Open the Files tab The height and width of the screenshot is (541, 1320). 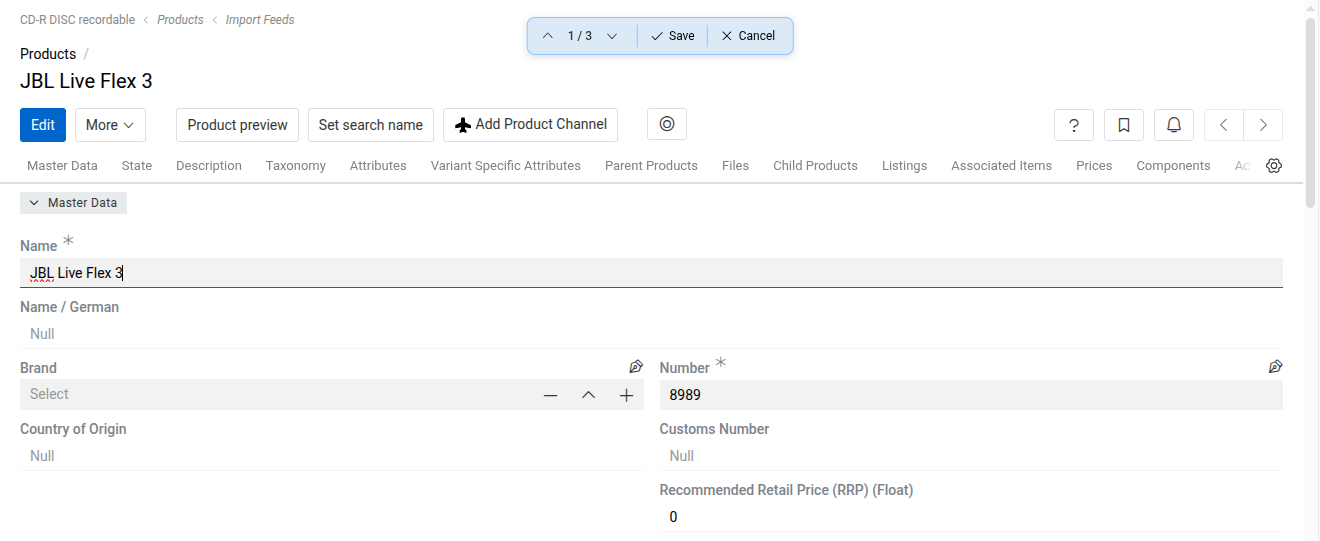click(x=735, y=166)
